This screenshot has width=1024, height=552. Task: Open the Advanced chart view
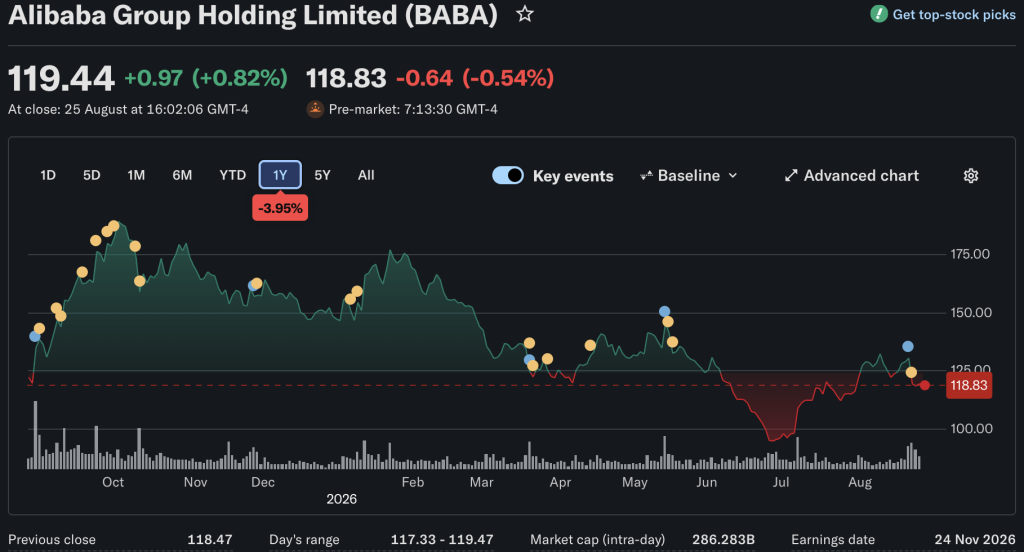[852, 176]
